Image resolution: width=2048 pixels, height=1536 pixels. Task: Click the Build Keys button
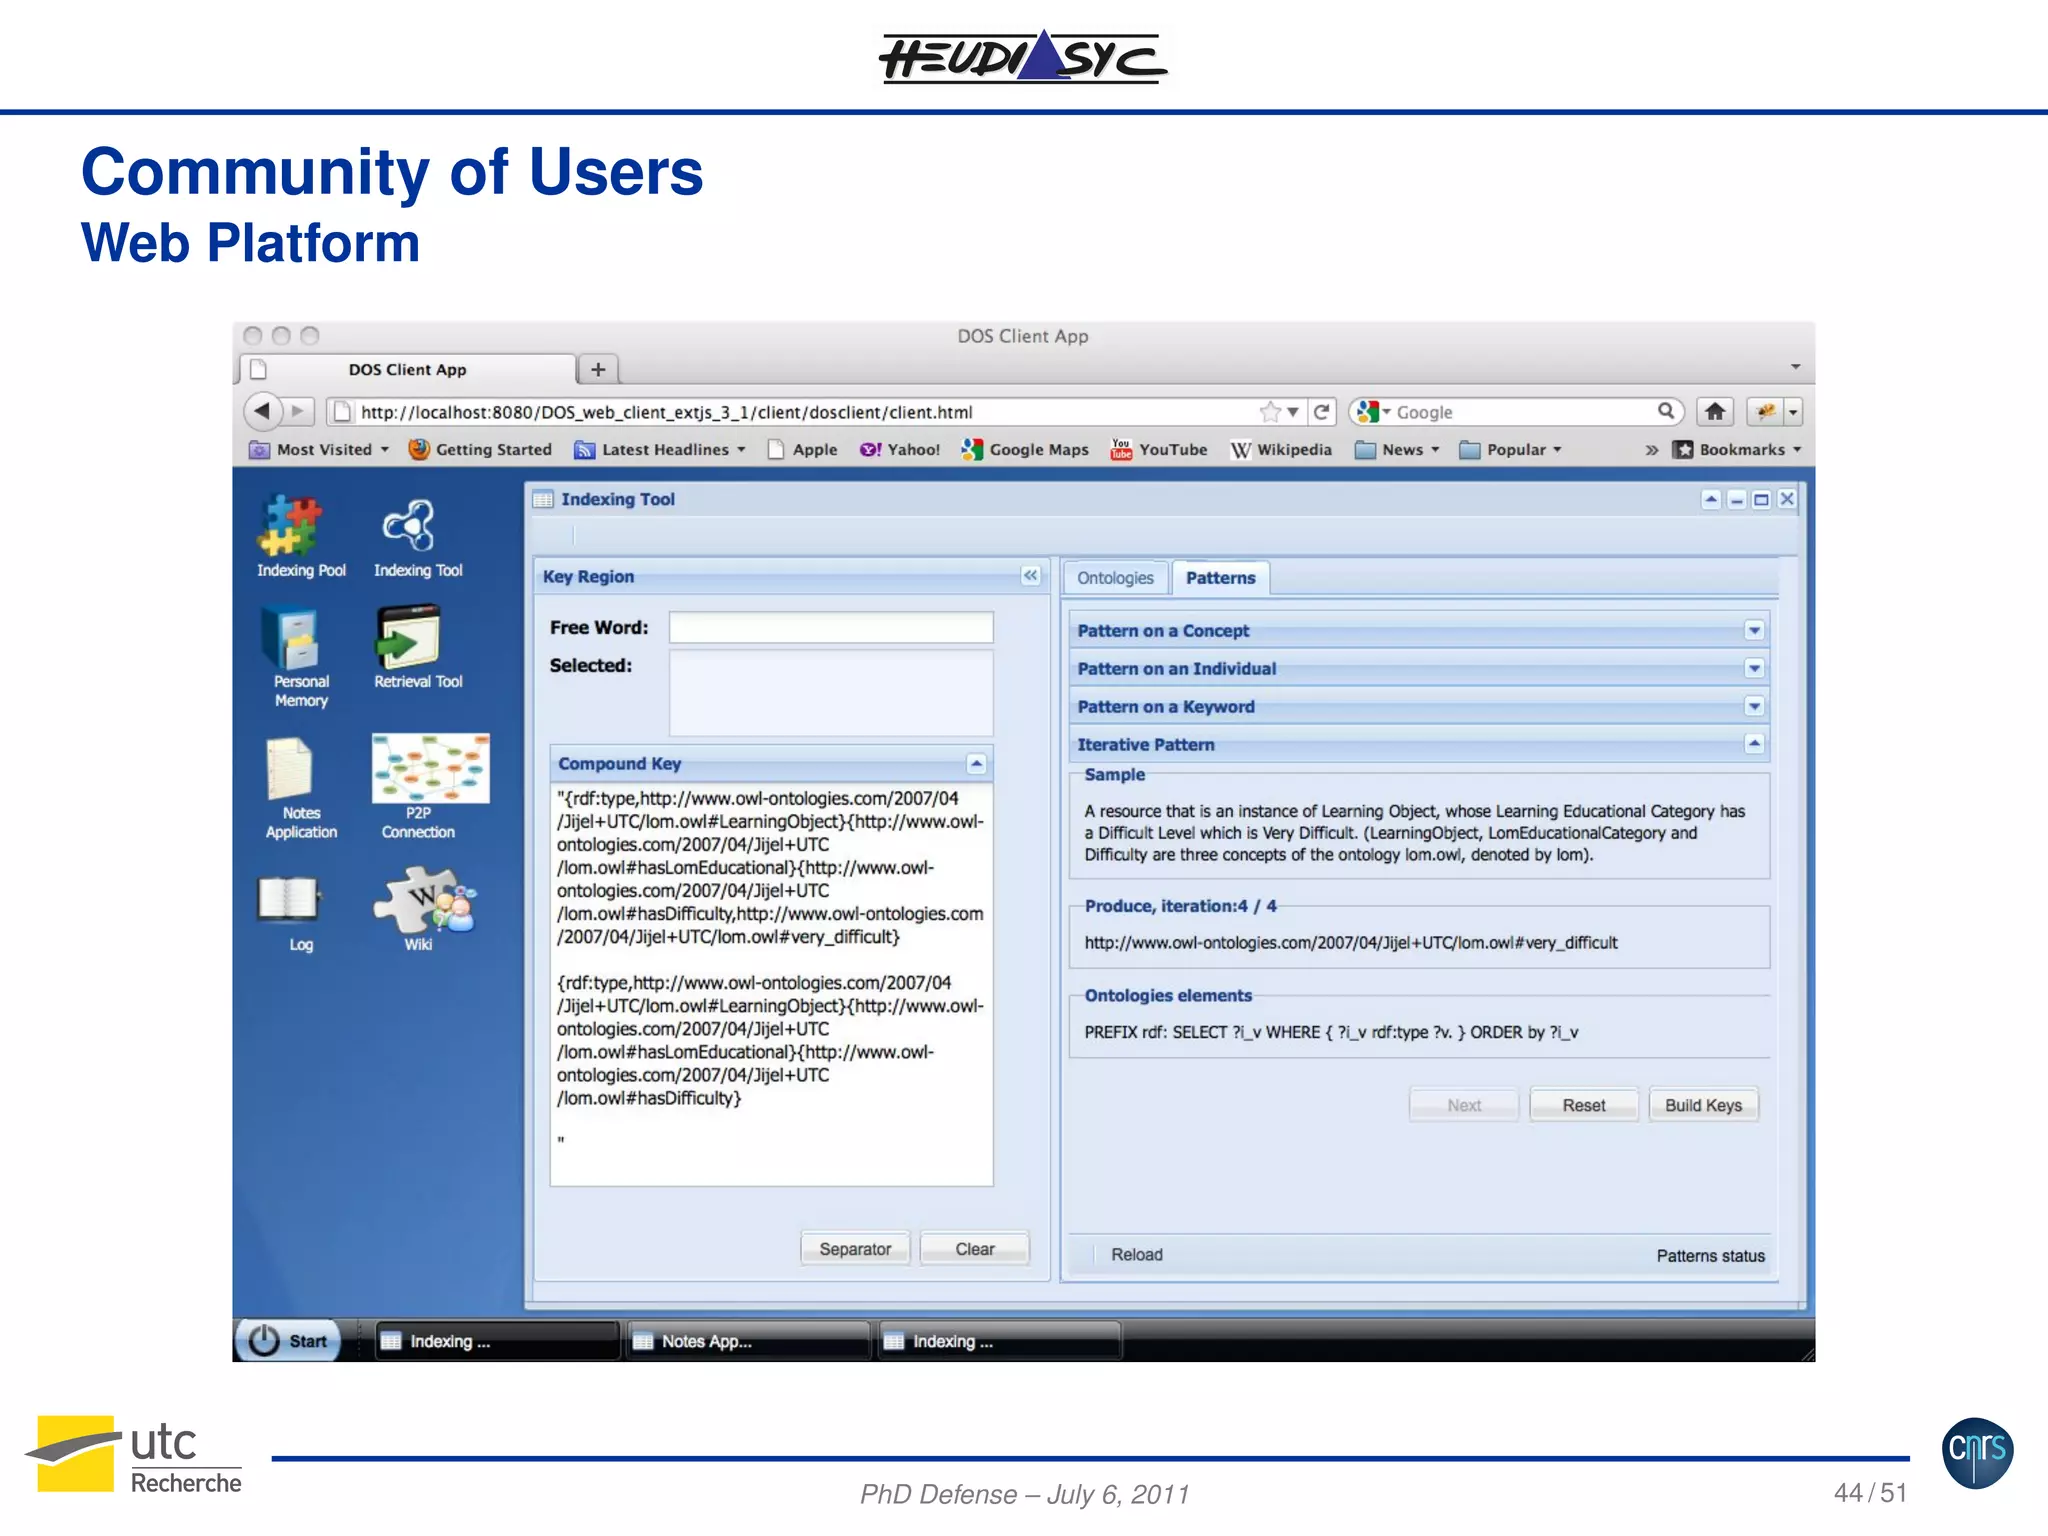click(1703, 1105)
